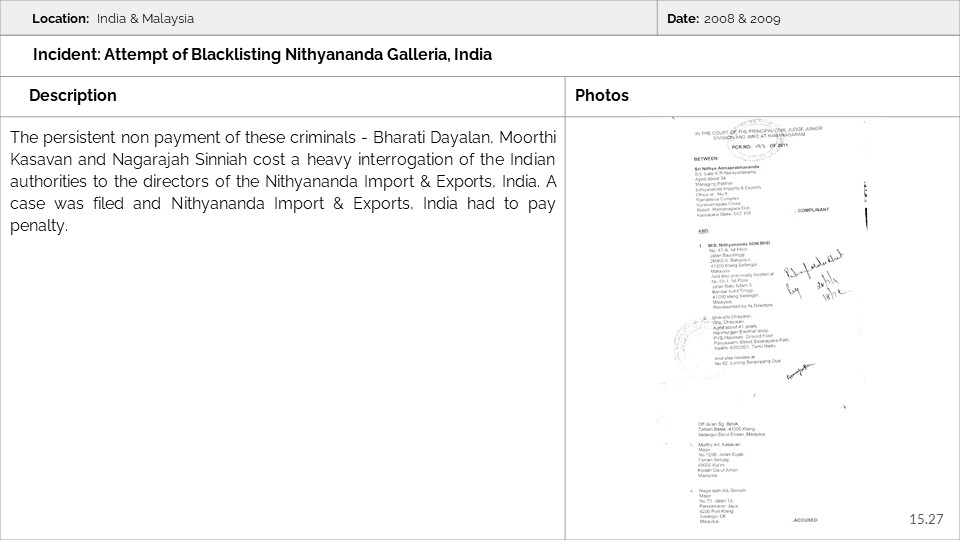Click the Location field showing India & Malaysia
Screen dimensions: 960x540
pyautogui.click(x=113, y=19)
